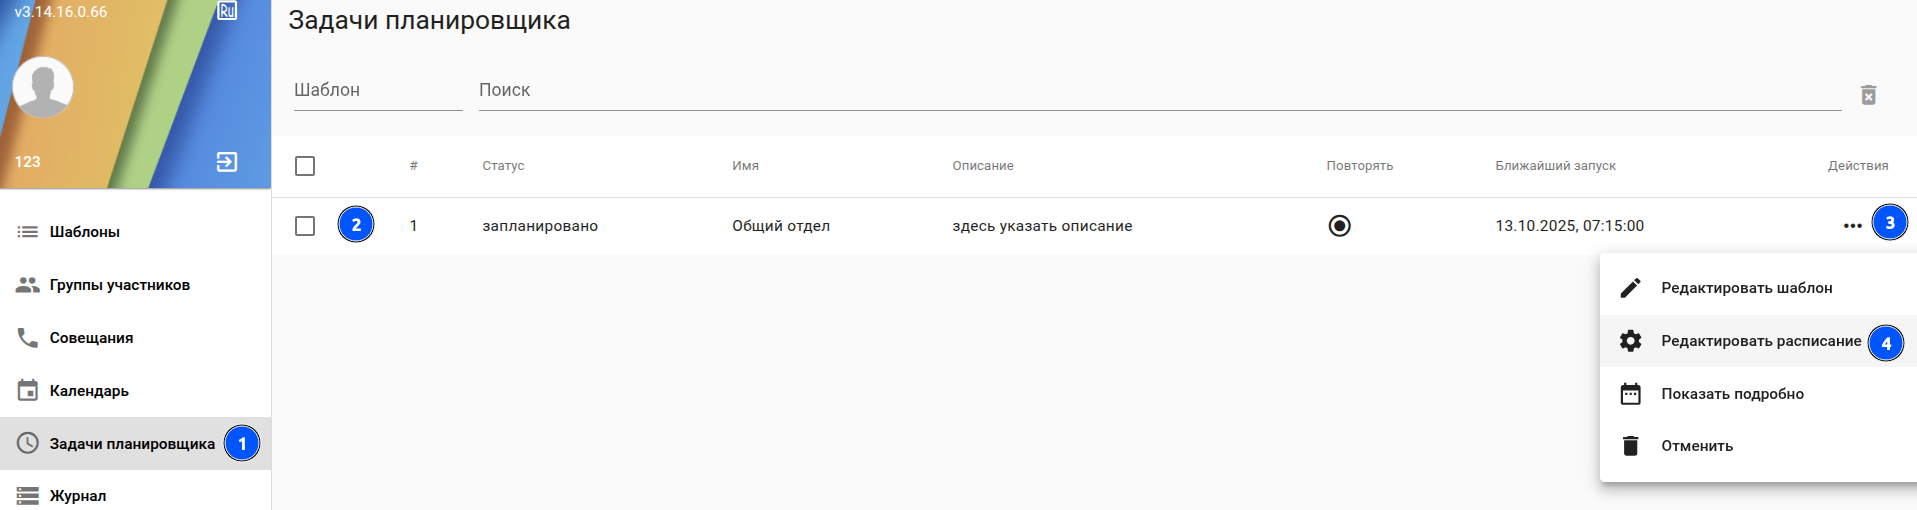Image resolution: width=1917 pixels, height=510 pixels.
Task: Click the pencil icon for edit template
Action: 1630,288
